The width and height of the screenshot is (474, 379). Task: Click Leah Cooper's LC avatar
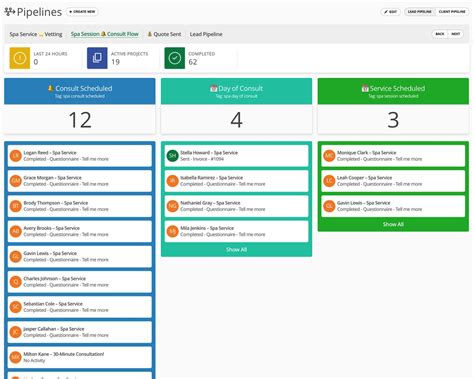click(329, 181)
